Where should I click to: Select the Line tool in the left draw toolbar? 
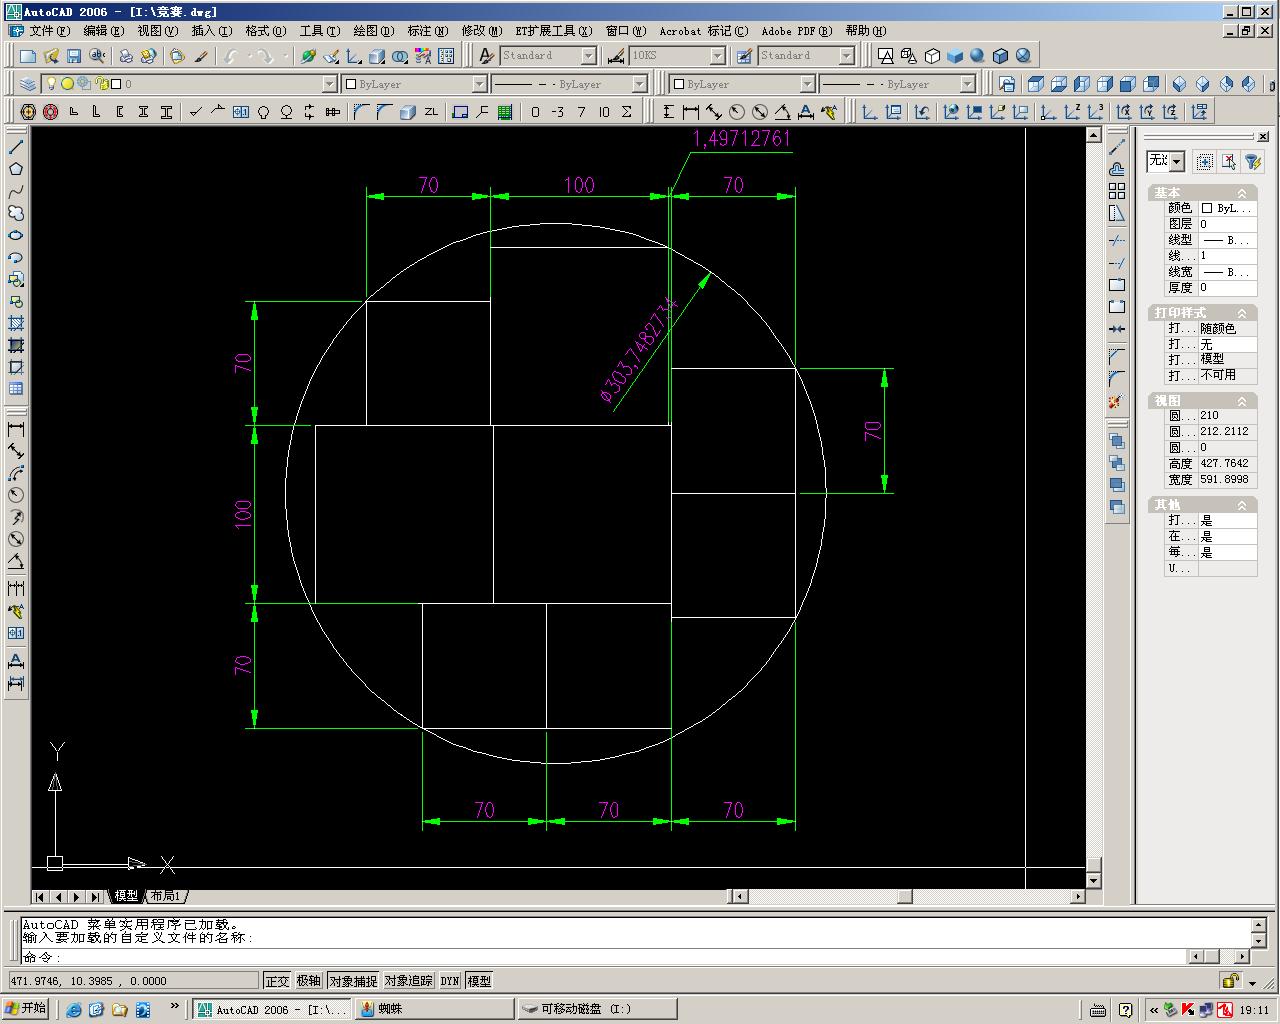coord(16,147)
